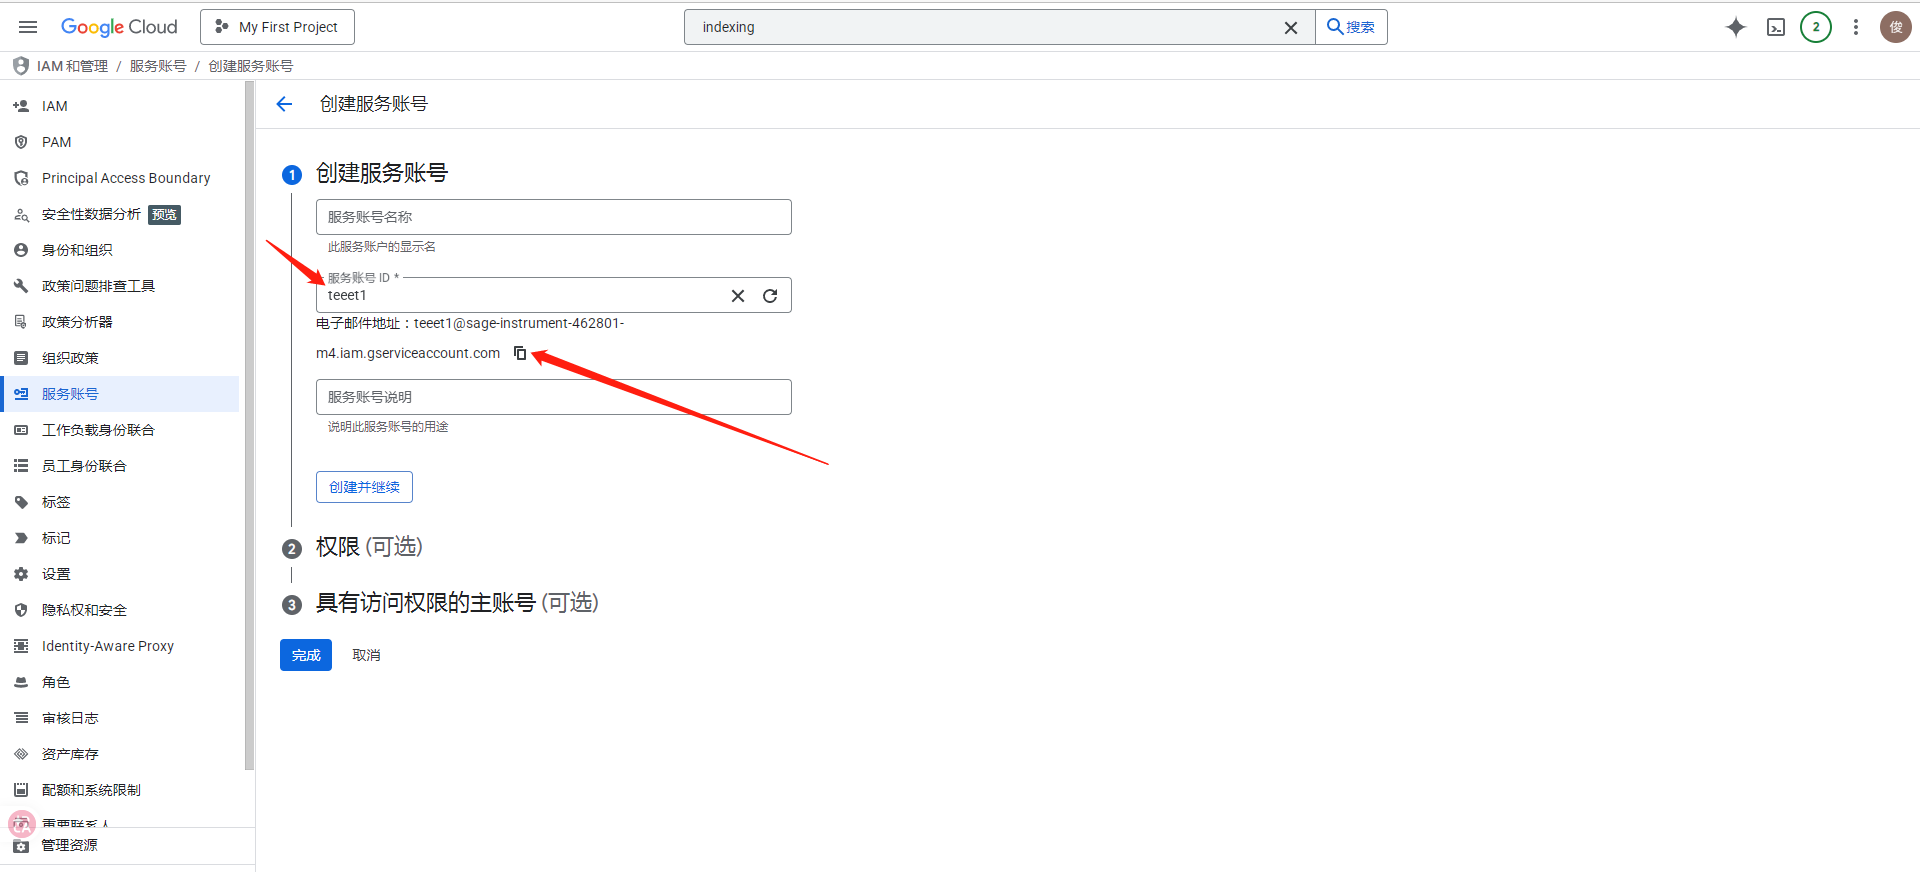
Task: Click the 标签 tag icon in sidebar
Action: (21, 502)
